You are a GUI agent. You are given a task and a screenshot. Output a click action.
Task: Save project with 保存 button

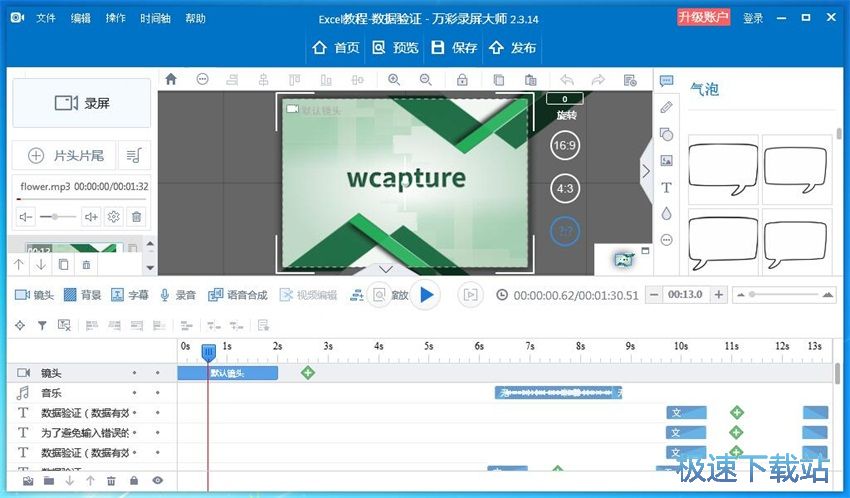[x=454, y=48]
